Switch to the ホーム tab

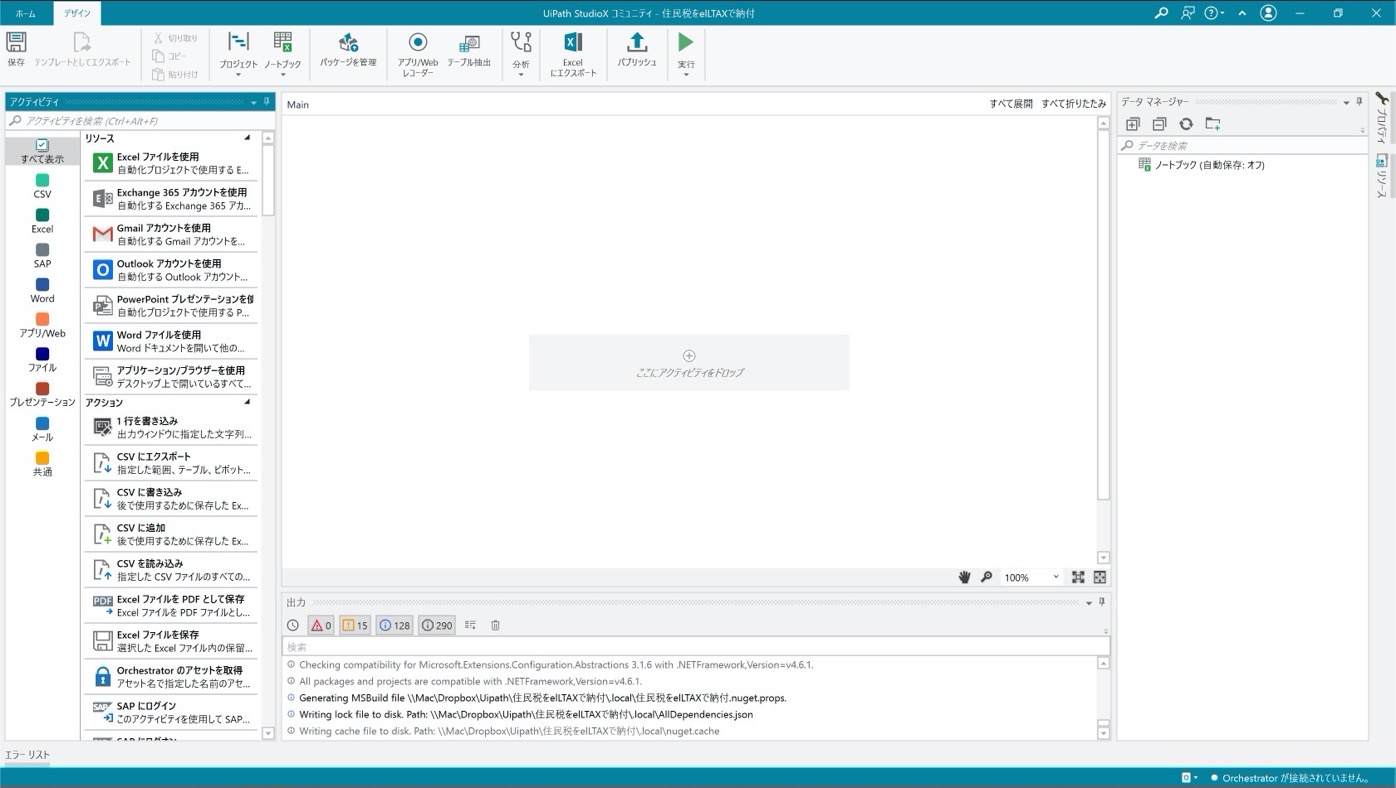[x=25, y=13]
